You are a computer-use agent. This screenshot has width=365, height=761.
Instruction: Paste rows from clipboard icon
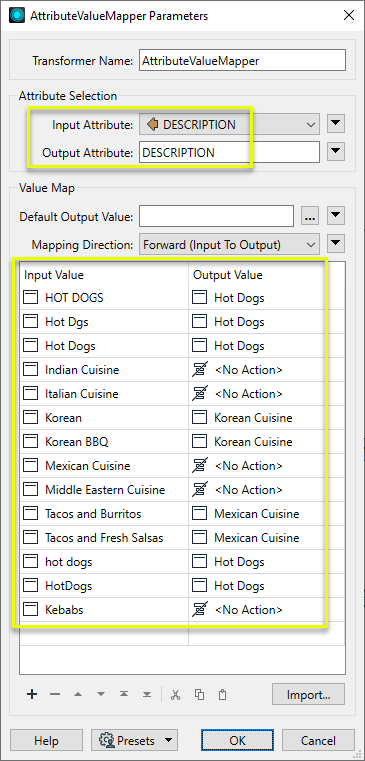[222, 695]
